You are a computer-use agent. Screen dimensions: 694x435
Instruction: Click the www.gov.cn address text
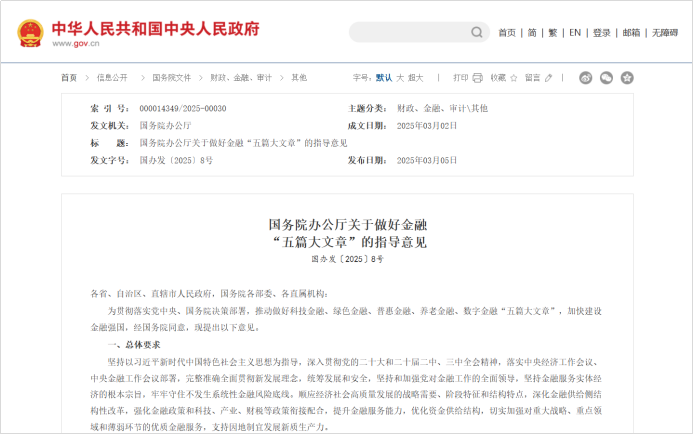tap(76, 43)
